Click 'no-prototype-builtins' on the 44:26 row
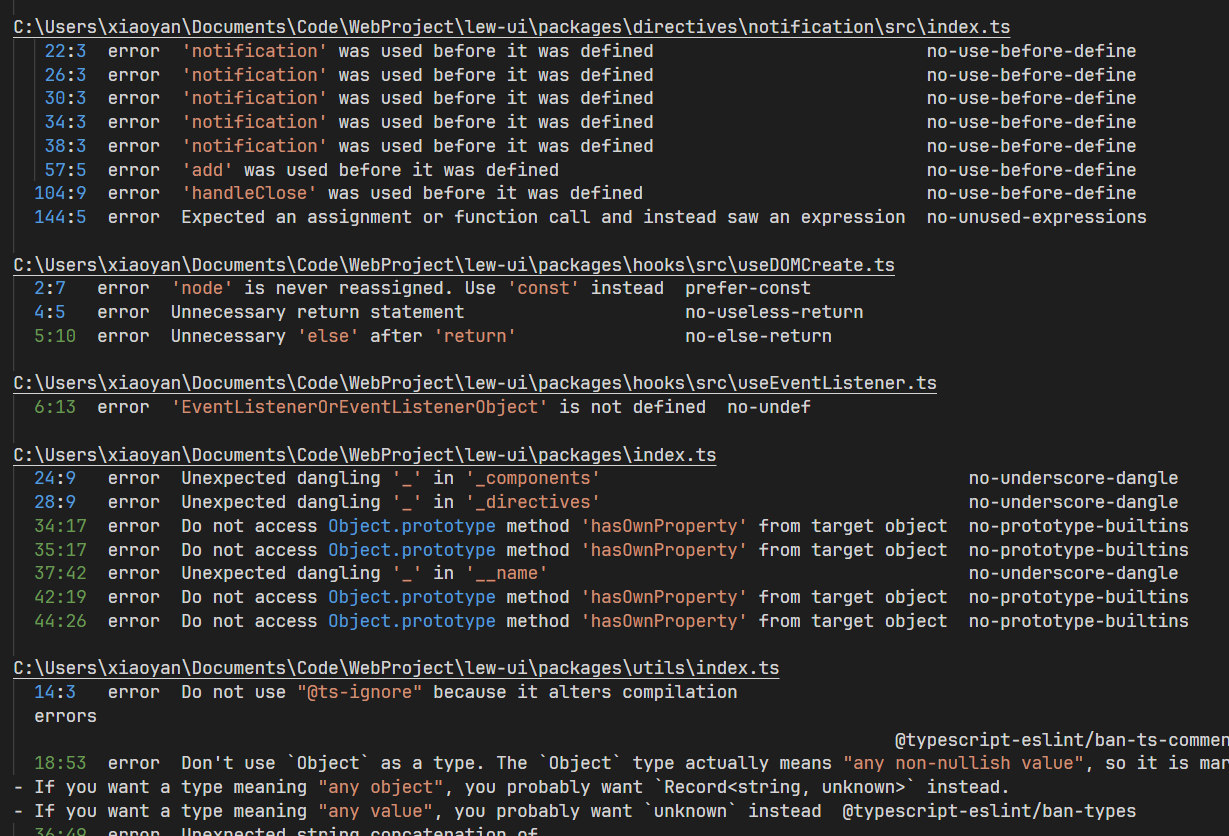Viewport: 1229px width, 836px height. 1079,621
